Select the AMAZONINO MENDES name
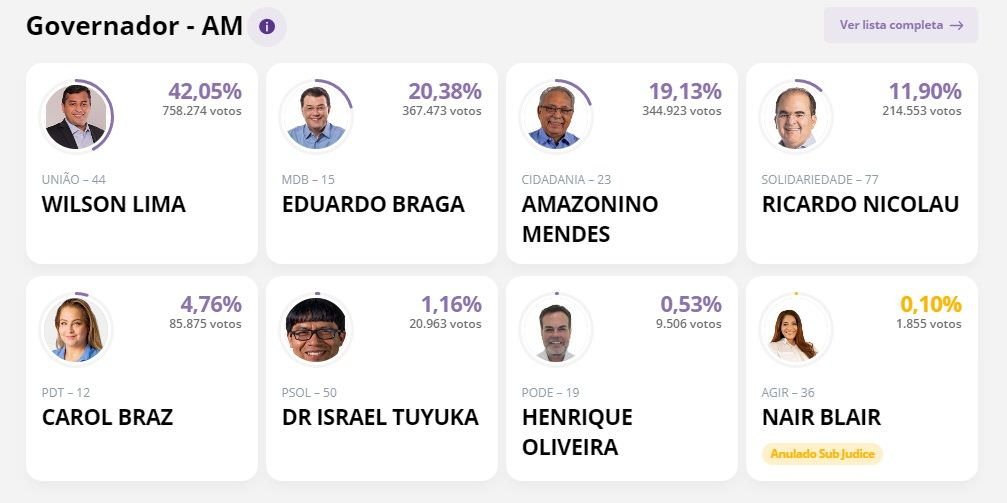This screenshot has width=1007, height=503. coord(590,219)
